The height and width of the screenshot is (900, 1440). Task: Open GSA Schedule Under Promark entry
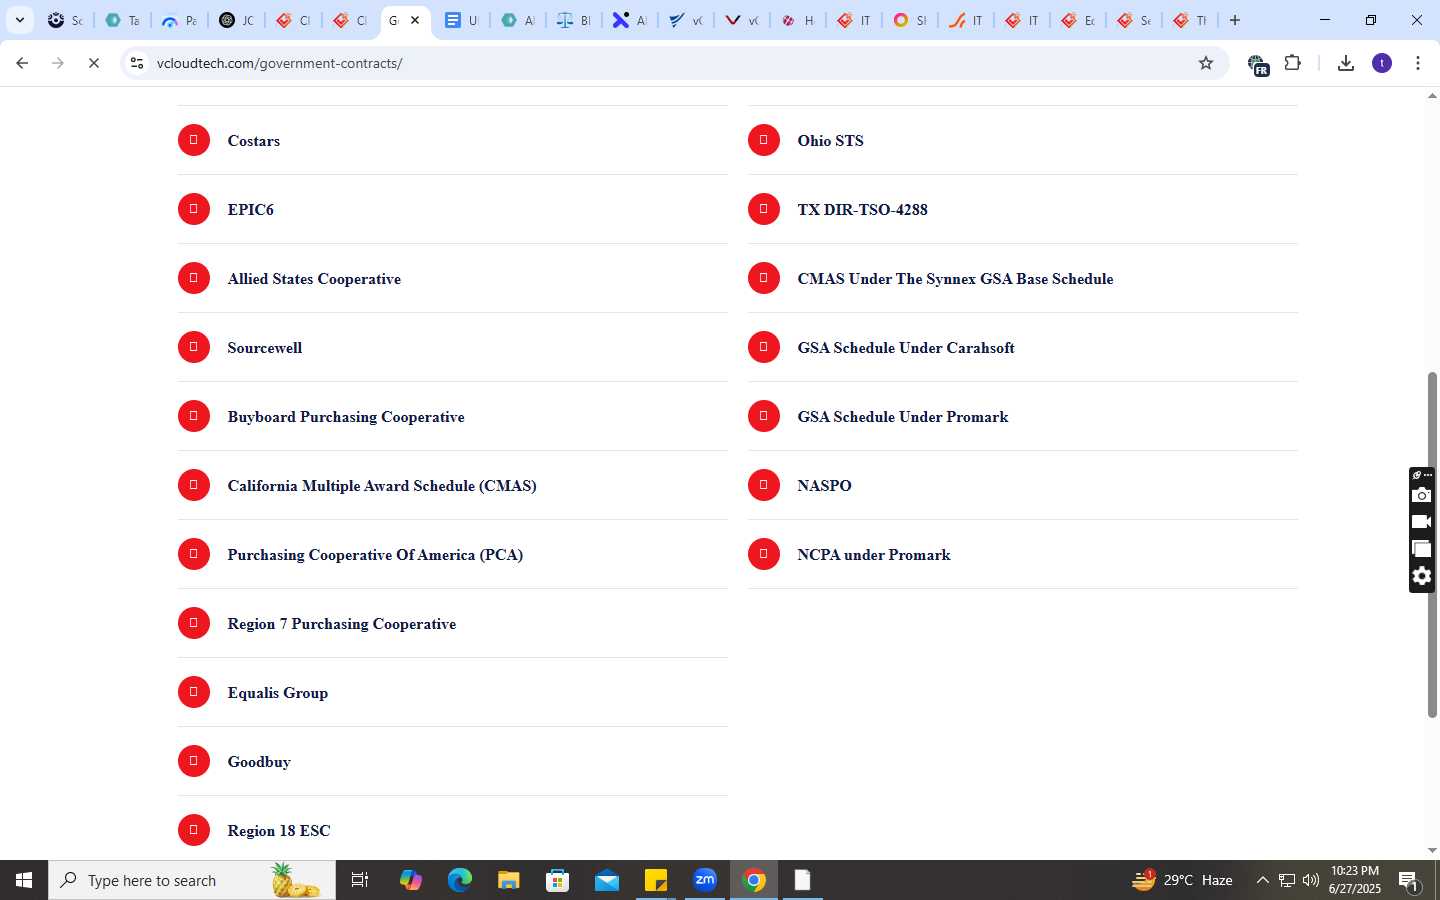(903, 417)
